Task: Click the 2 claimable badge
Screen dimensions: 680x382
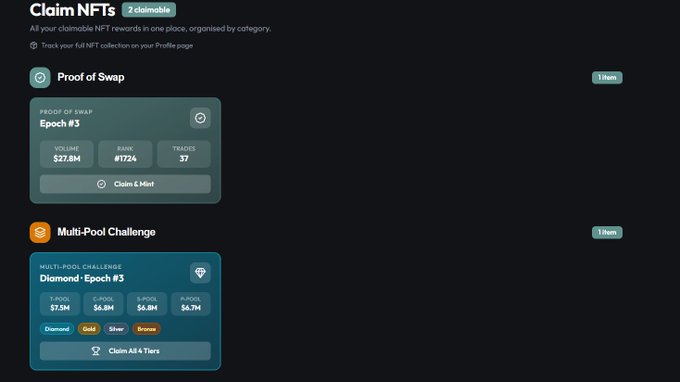Action: (x=149, y=10)
